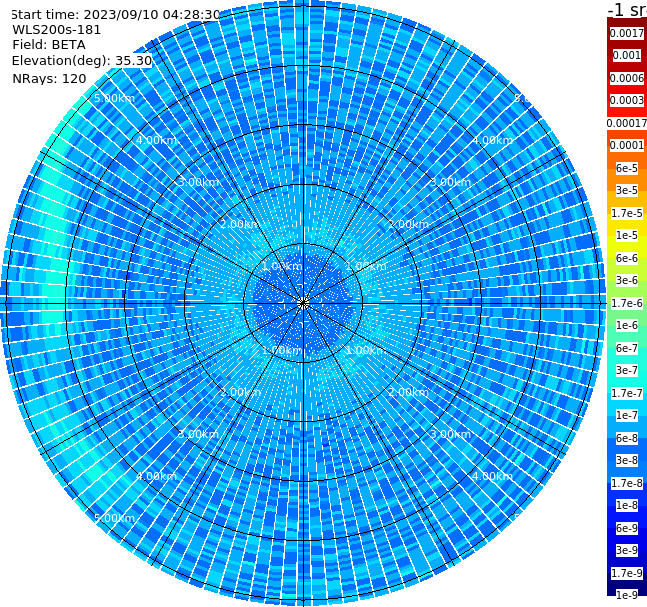
Task: Select the 1.7e-9 colorbar tick
Action: point(627,573)
